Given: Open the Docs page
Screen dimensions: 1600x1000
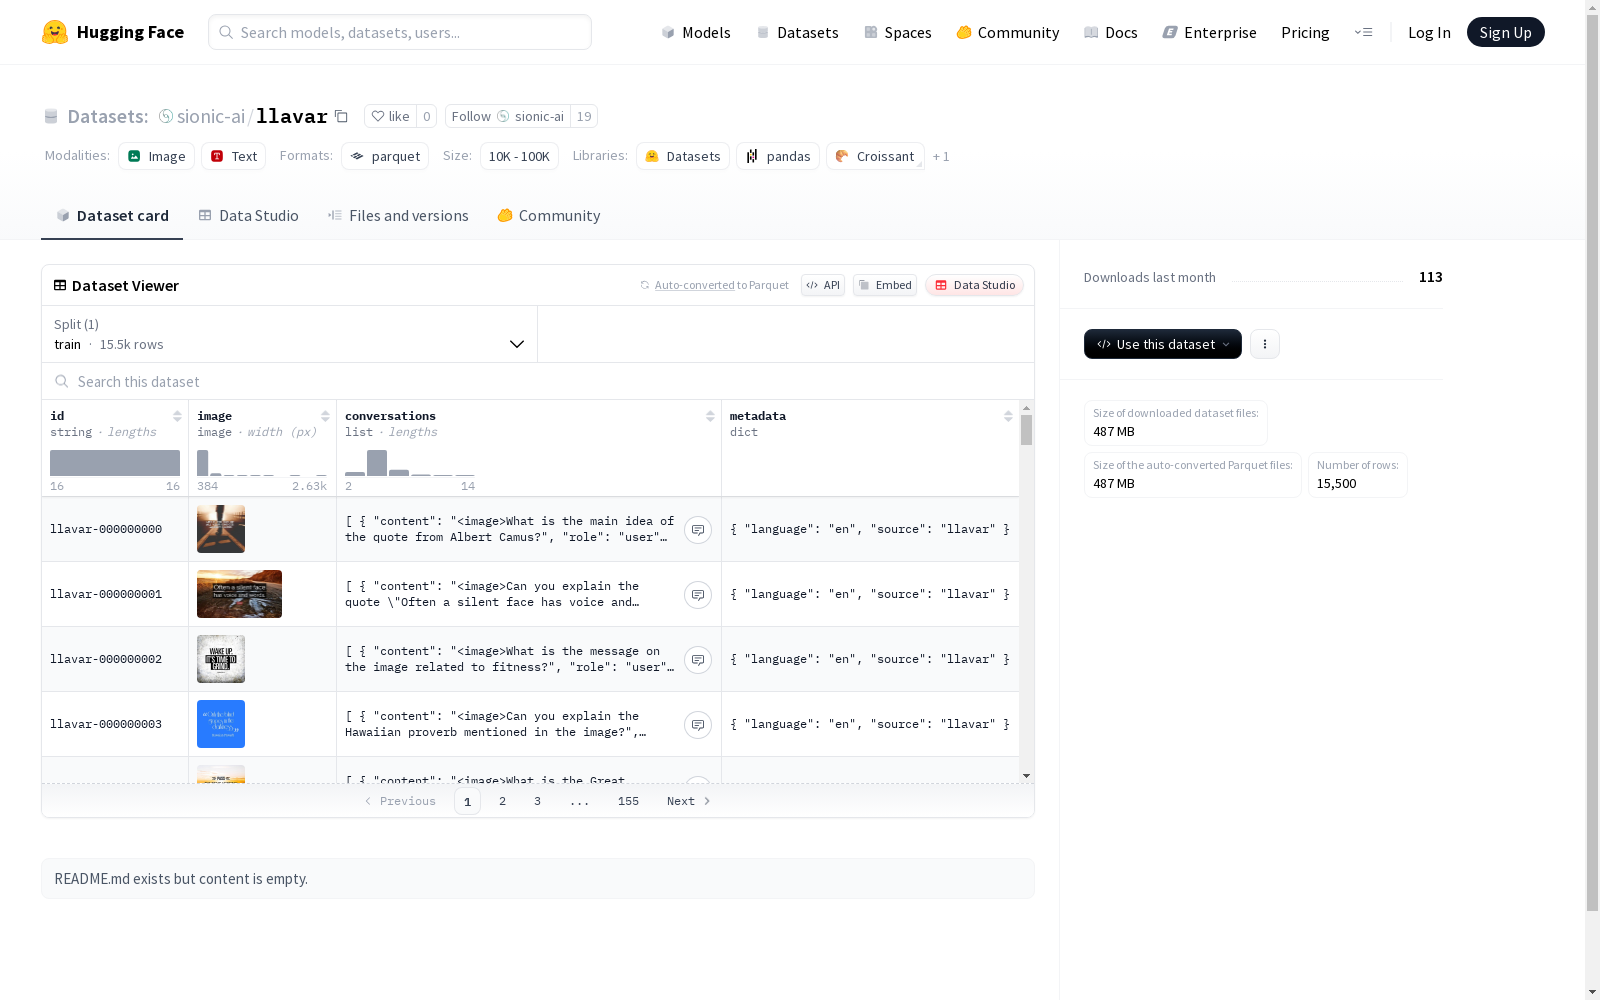Looking at the screenshot, I should (1111, 32).
